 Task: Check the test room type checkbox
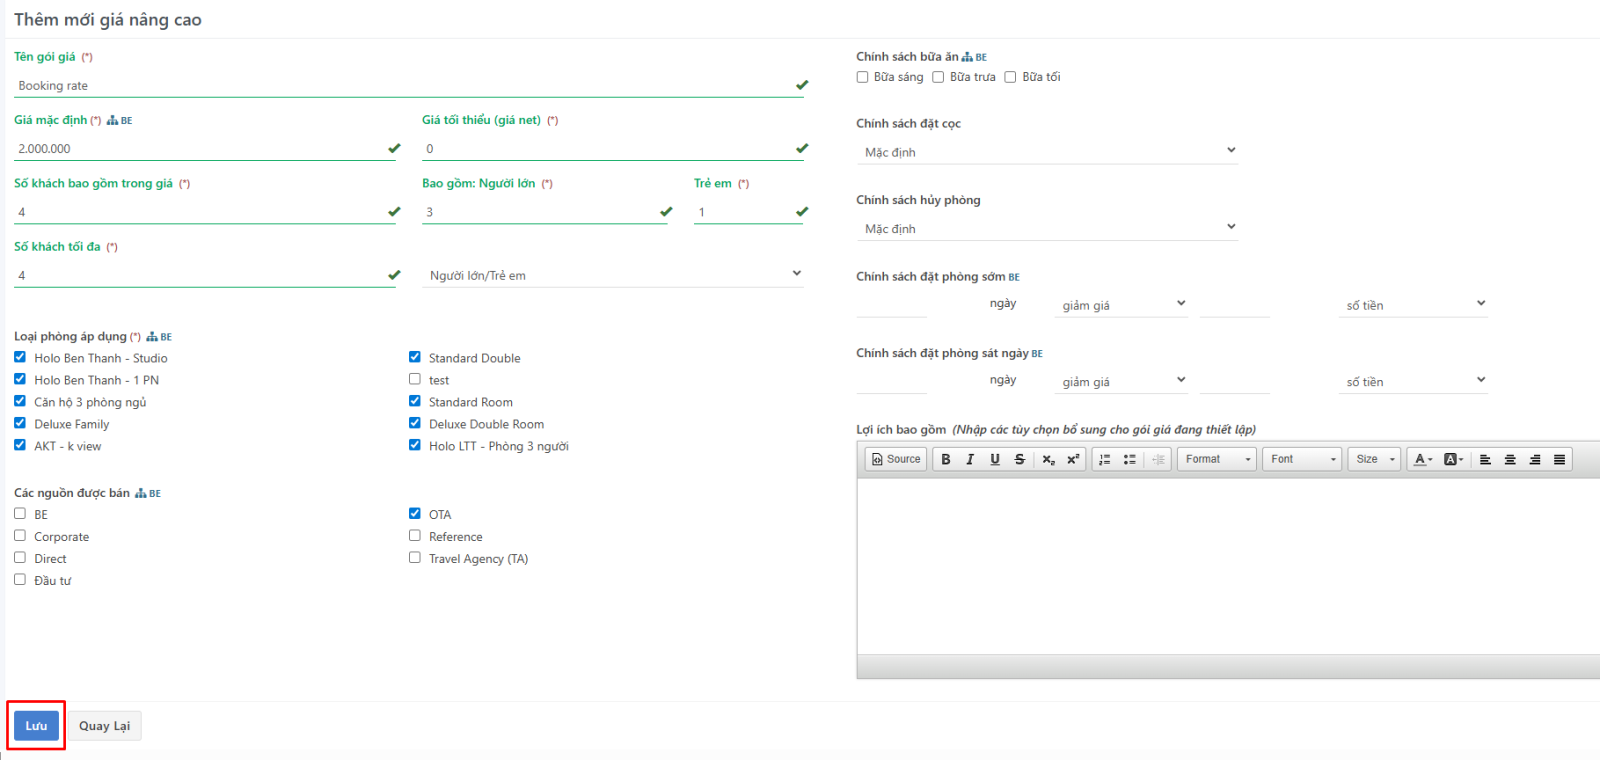point(415,379)
